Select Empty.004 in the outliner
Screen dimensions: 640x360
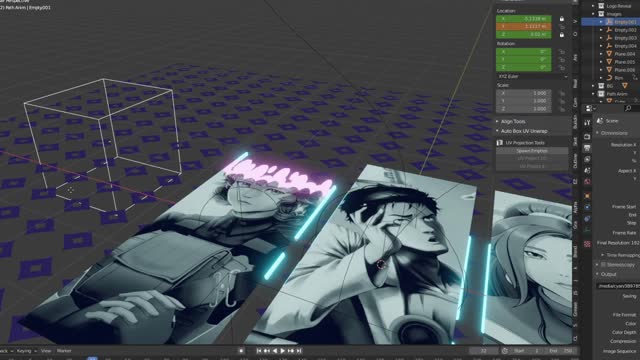point(626,46)
